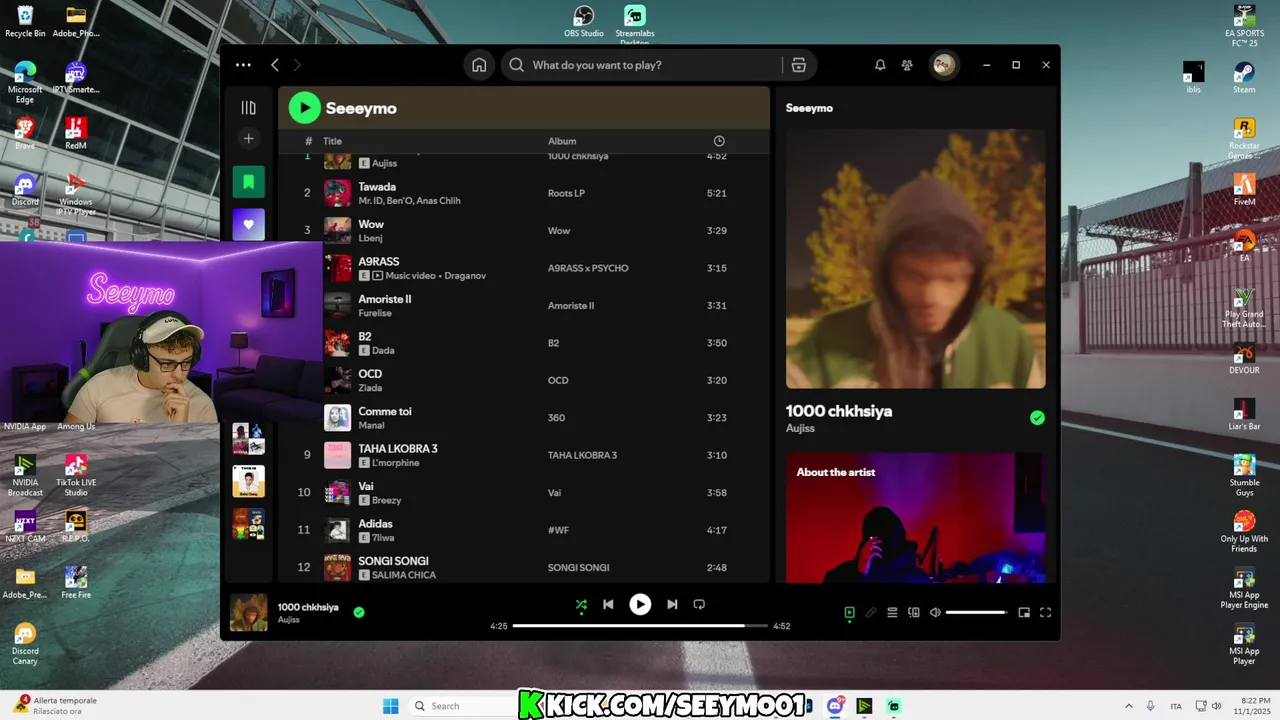Viewport: 1280px width, 720px height.
Task: Open the Discord desktop shortcut
Action: (x=25, y=189)
